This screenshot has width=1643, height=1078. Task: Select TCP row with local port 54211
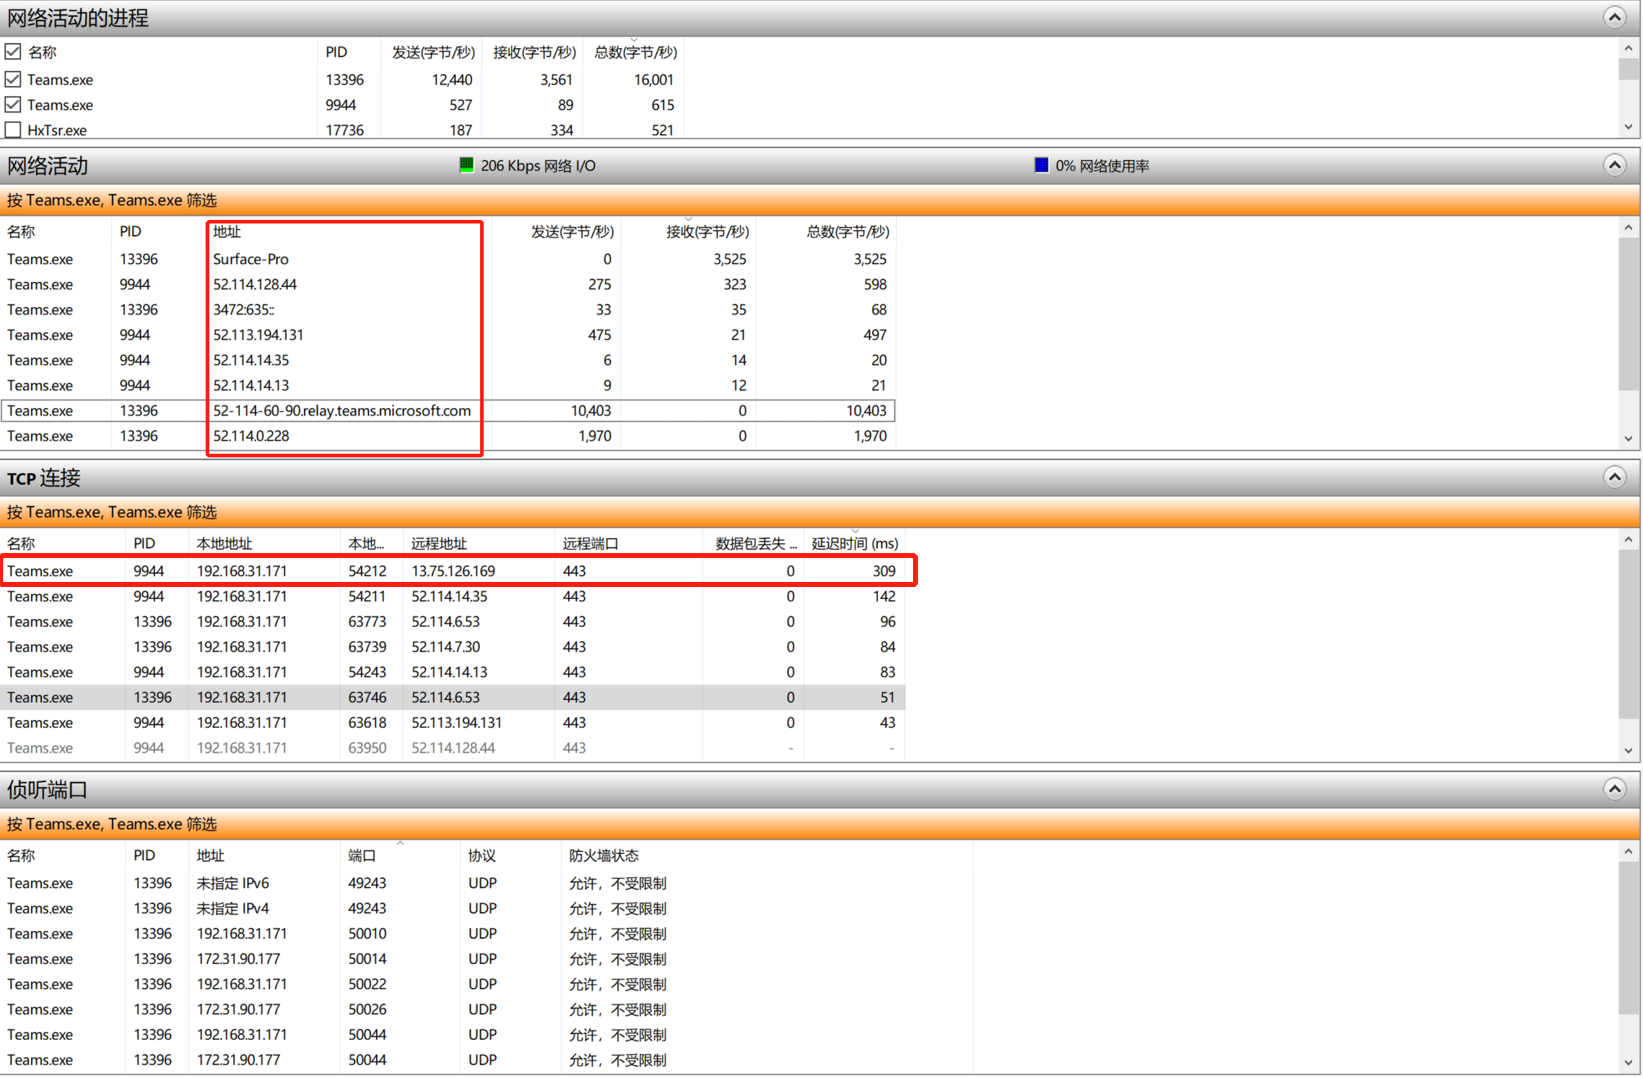tap(453, 596)
